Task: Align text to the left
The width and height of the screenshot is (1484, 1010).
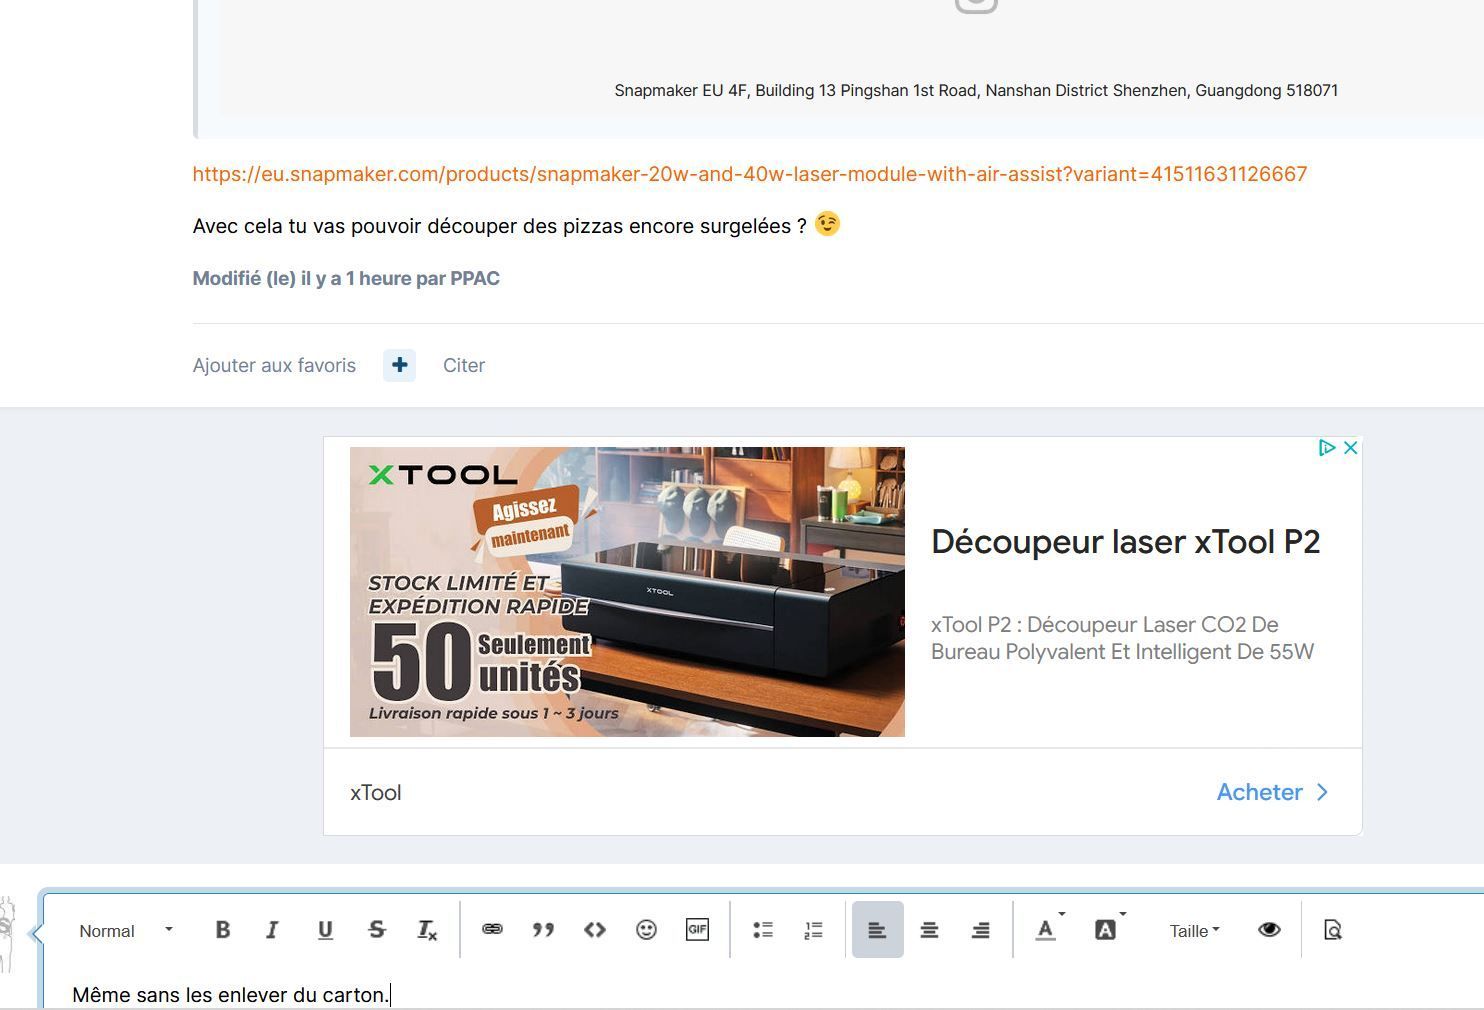Action: 877,930
